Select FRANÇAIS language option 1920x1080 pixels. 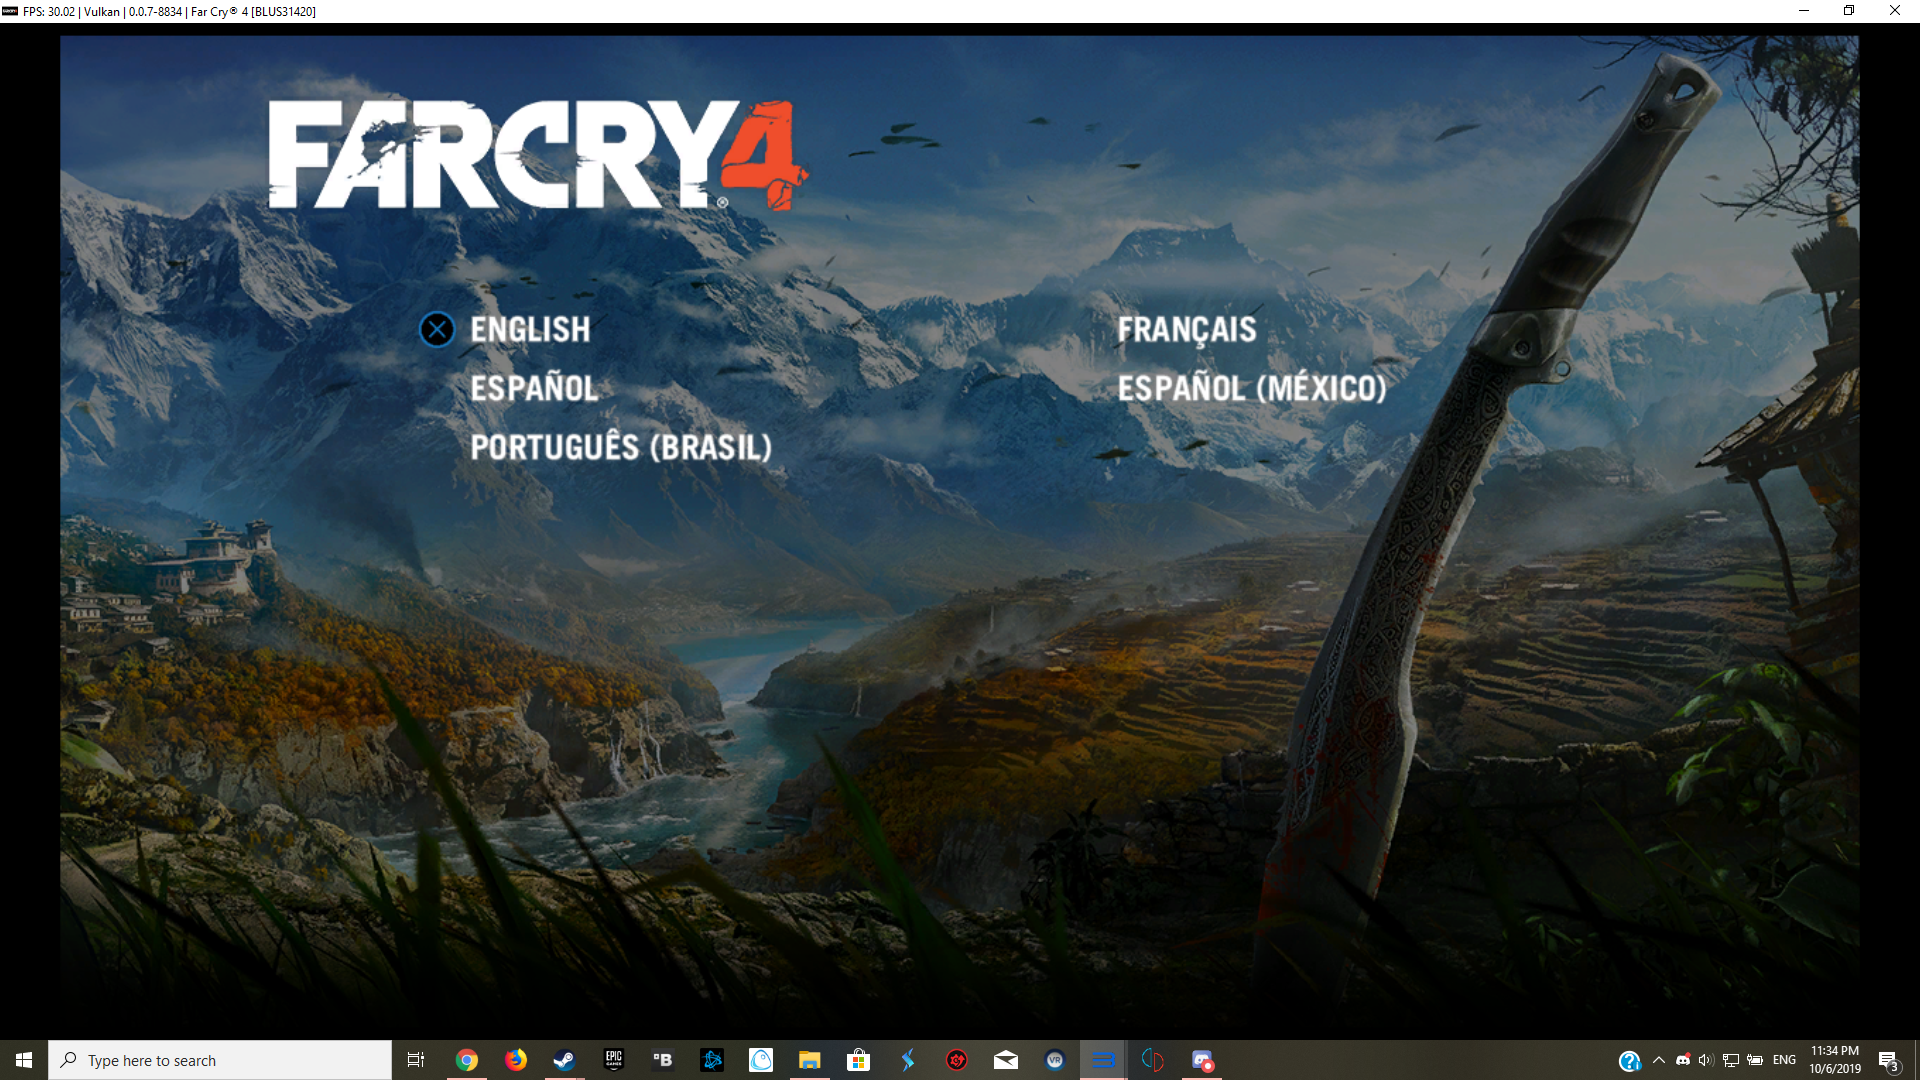1187,330
